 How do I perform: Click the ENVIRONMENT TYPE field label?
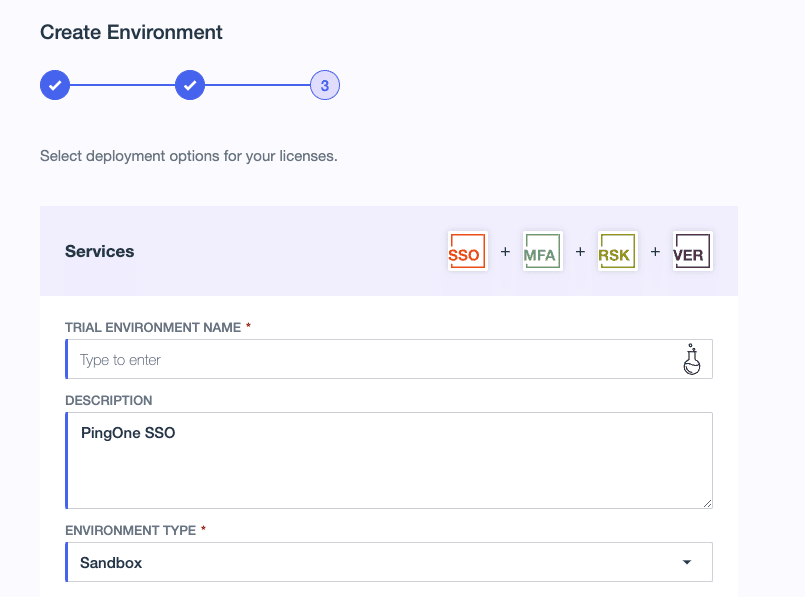point(130,530)
